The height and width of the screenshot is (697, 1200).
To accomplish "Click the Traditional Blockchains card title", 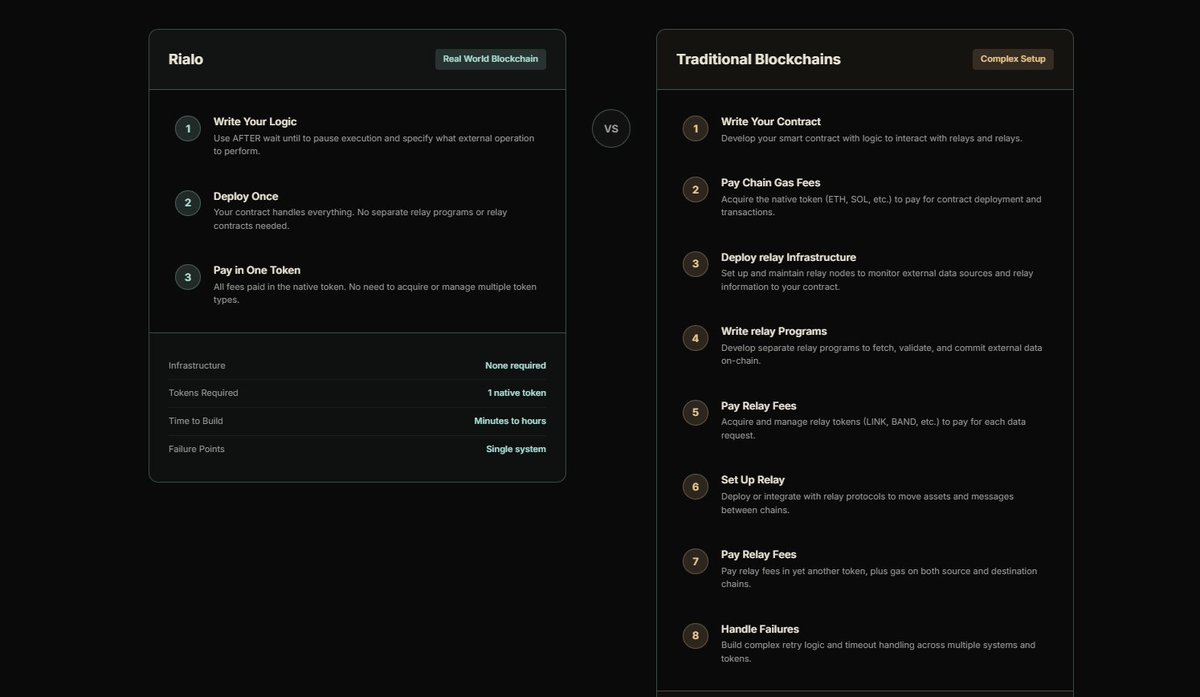I will (758, 59).
